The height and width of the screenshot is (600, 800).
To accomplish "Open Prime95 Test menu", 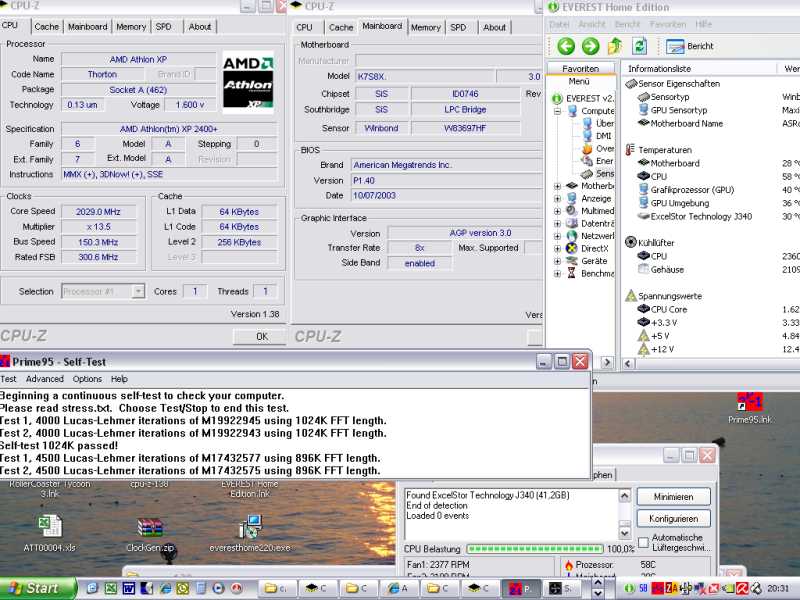I will 8,379.
